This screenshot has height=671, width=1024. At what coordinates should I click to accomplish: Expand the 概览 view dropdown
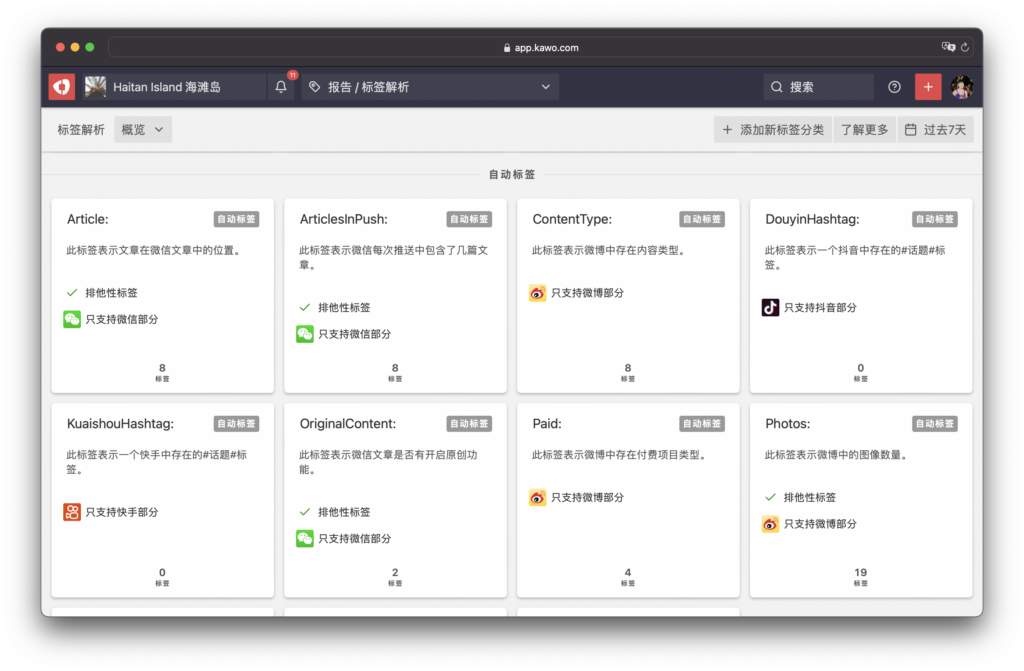pyautogui.click(x=143, y=129)
